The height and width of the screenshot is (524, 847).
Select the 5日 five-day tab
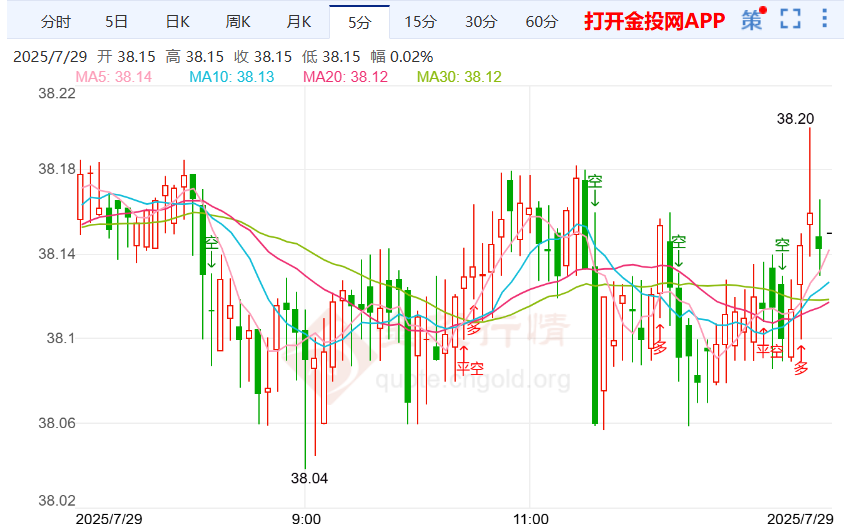point(117,21)
